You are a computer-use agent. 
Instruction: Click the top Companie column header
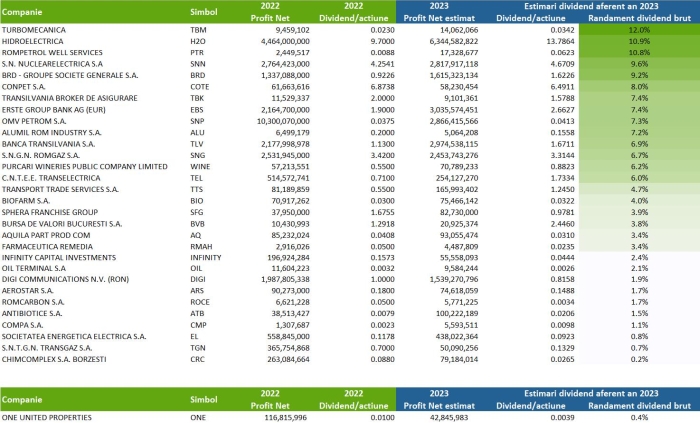tap(22, 12)
